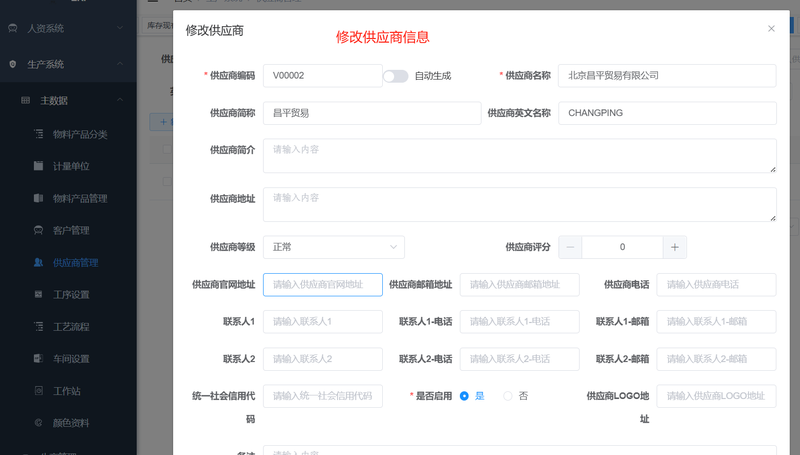Click the 颜色资料 icon
Screen dimensions: 800x455
pos(39,422)
